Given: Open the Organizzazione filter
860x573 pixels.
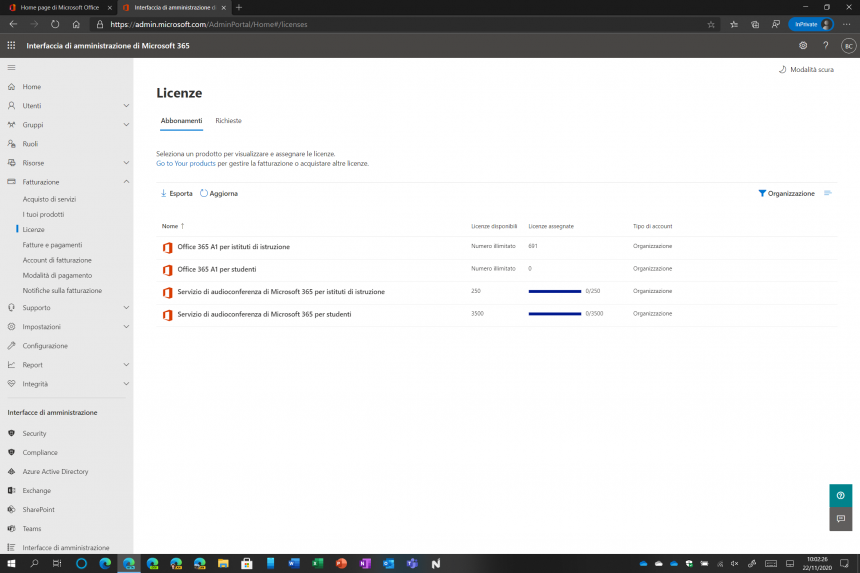Looking at the screenshot, I should (x=787, y=194).
